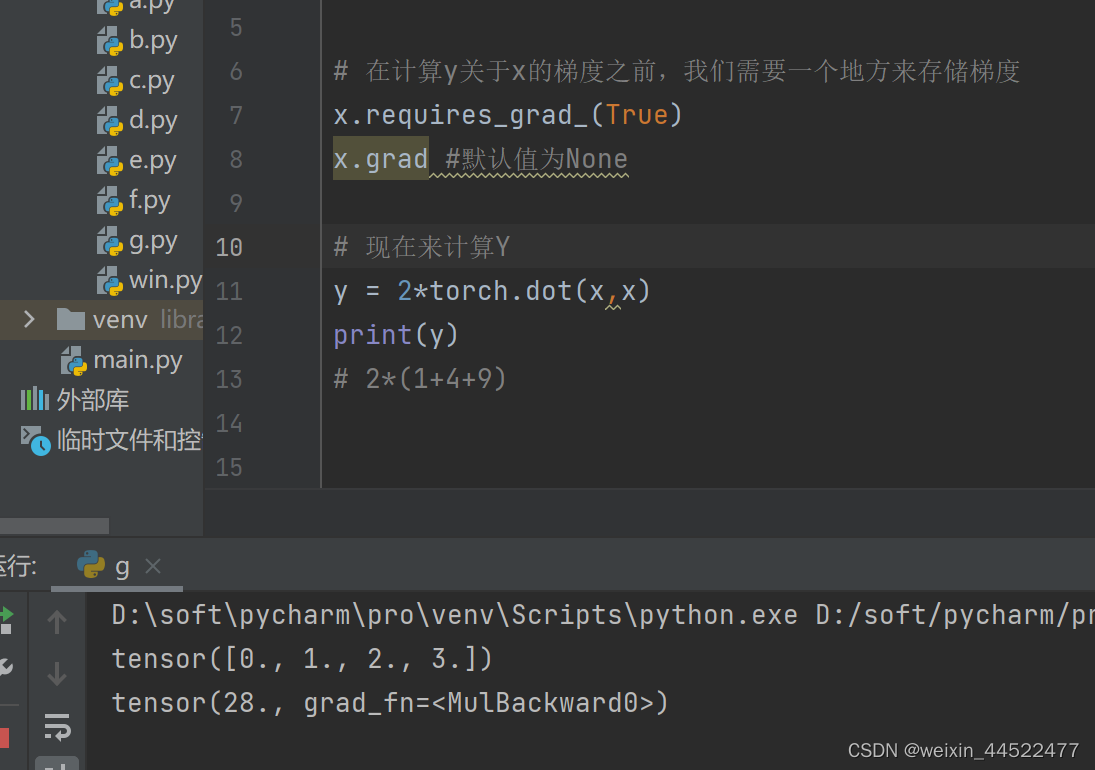Image resolution: width=1095 pixels, height=770 pixels.
Task: Click the 运行 run panel label
Action: click(x=18, y=565)
